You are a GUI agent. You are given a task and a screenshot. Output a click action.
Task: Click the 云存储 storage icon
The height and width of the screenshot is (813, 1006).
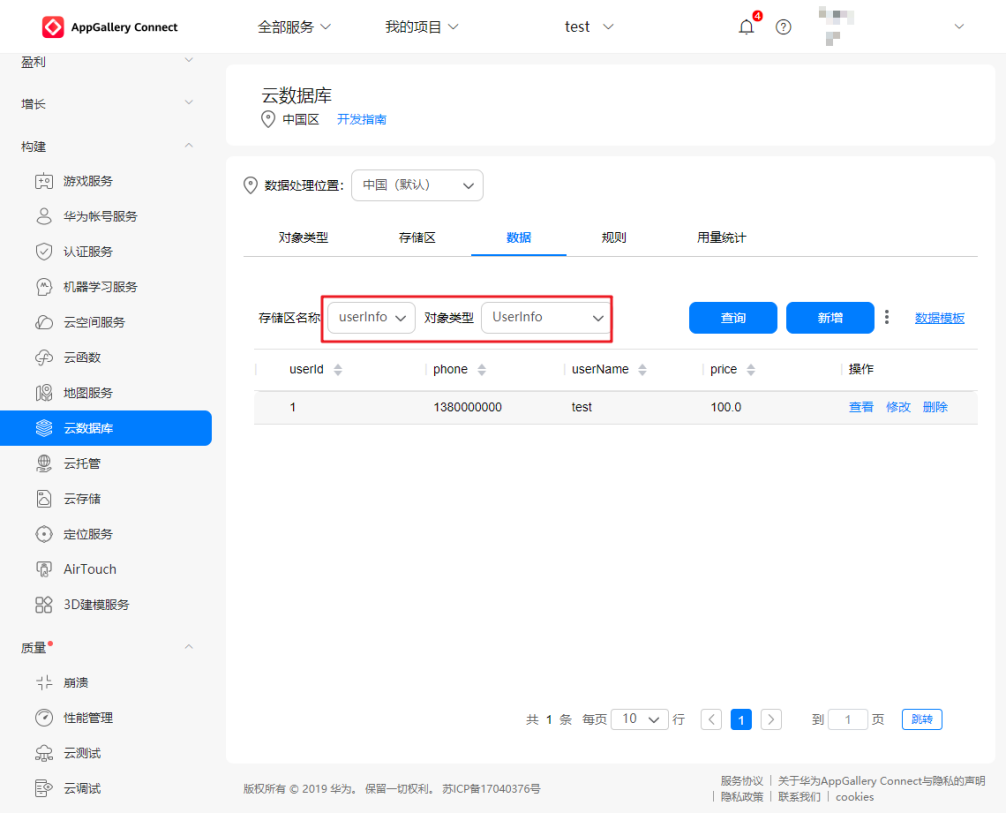point(44,499)
